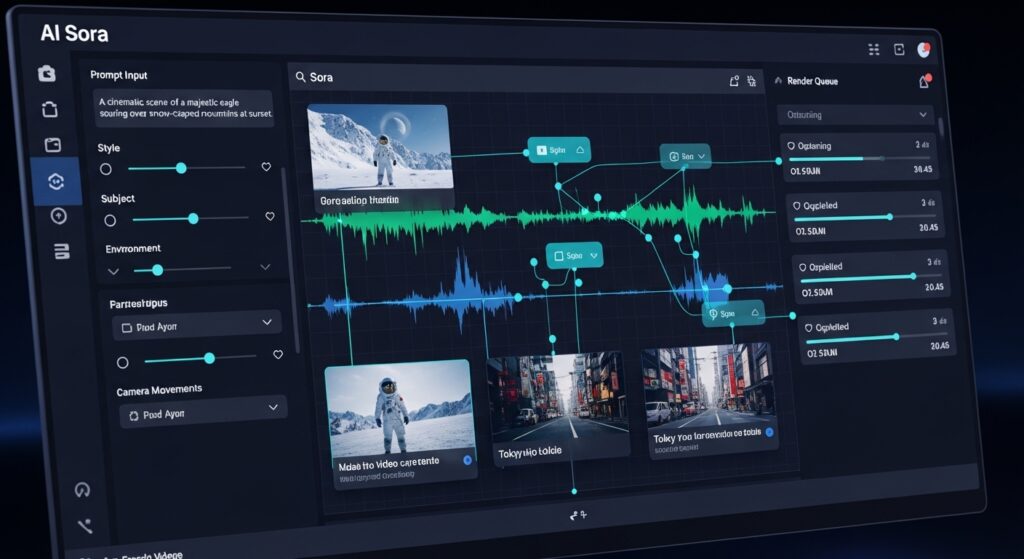
Task: Favorite the Style setting with heart icon
Action: (x=265, y=167)
